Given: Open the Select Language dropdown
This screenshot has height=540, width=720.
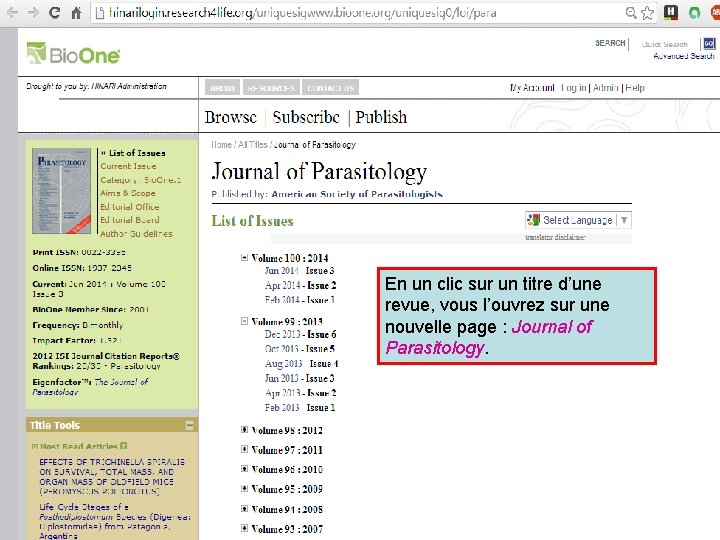Looking at the screenshot, I should pos(578,220).
